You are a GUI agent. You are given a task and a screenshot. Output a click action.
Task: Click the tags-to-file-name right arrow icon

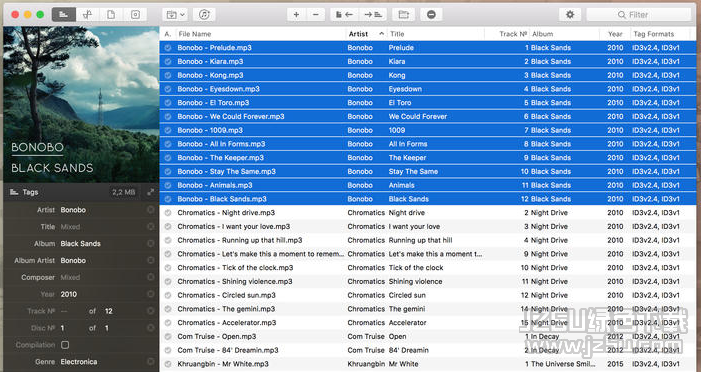[372, 15]
